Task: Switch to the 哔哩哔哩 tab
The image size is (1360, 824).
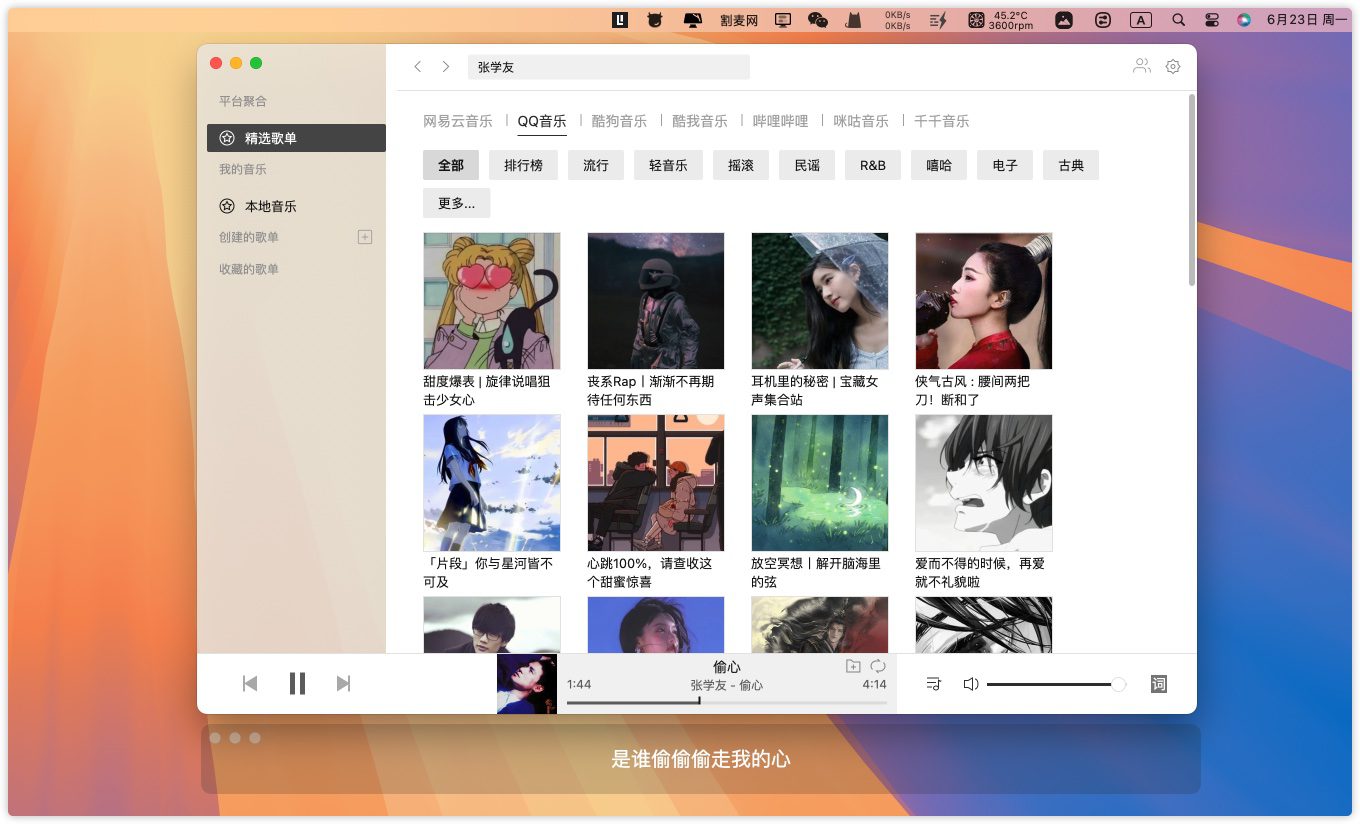Action: click(780, 121)
